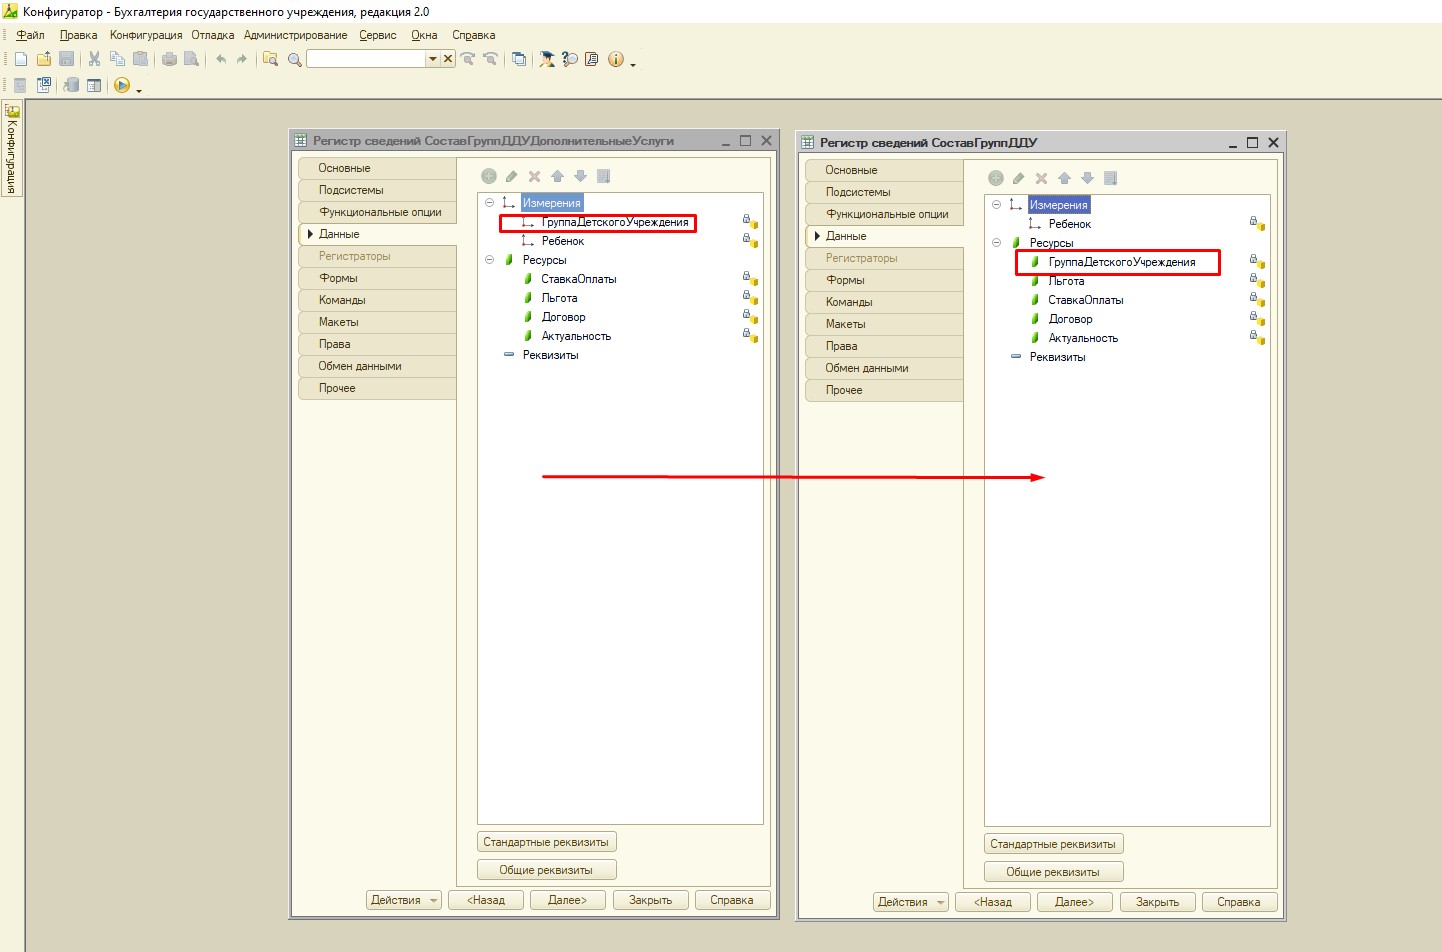The width and height of the screenshot is (1442, 952).
Task: Collapse Ресурсы node in СоставГруппДДУ window
Action: pyautogui.click(x=996, y=243)
